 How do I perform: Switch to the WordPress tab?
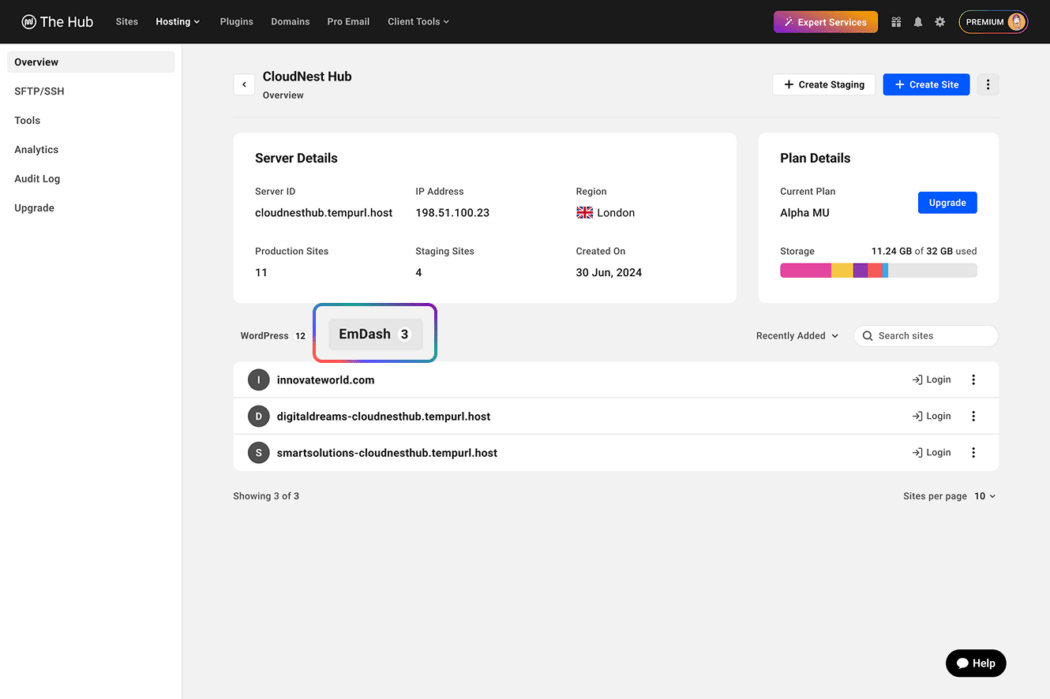(x=273, y=335)
